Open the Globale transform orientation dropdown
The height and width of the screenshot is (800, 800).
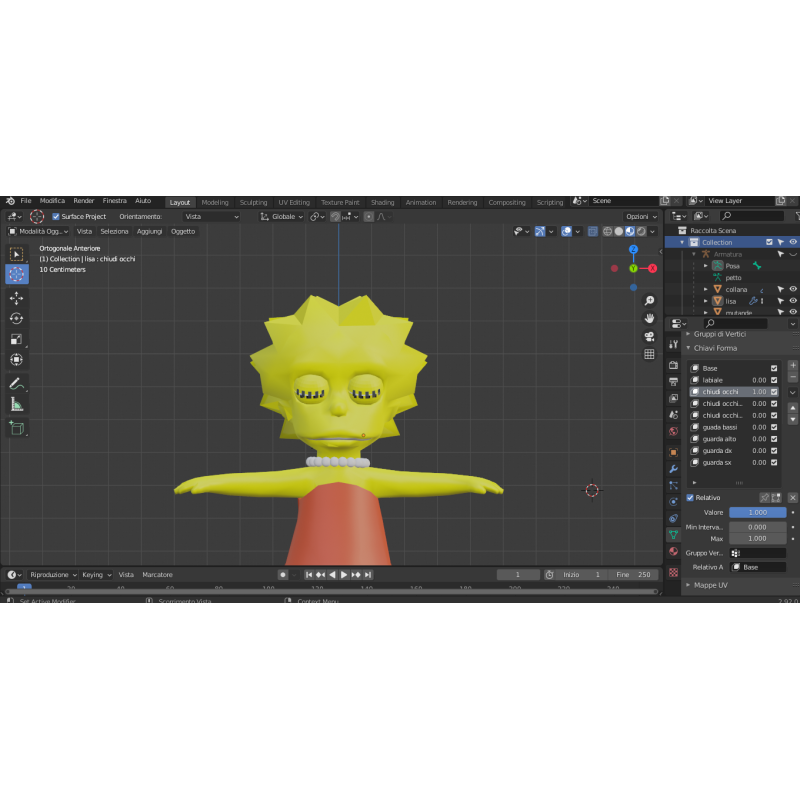tap(282, 217)
